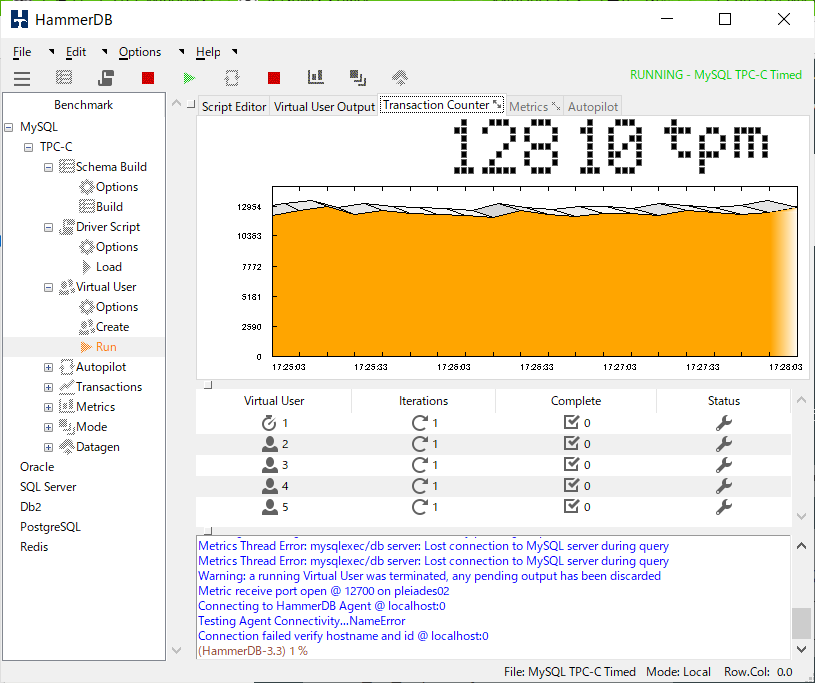This screenshot has width=815, height=683.
Task: Collapse the Virtual User node
Action: tap(48, 287)
